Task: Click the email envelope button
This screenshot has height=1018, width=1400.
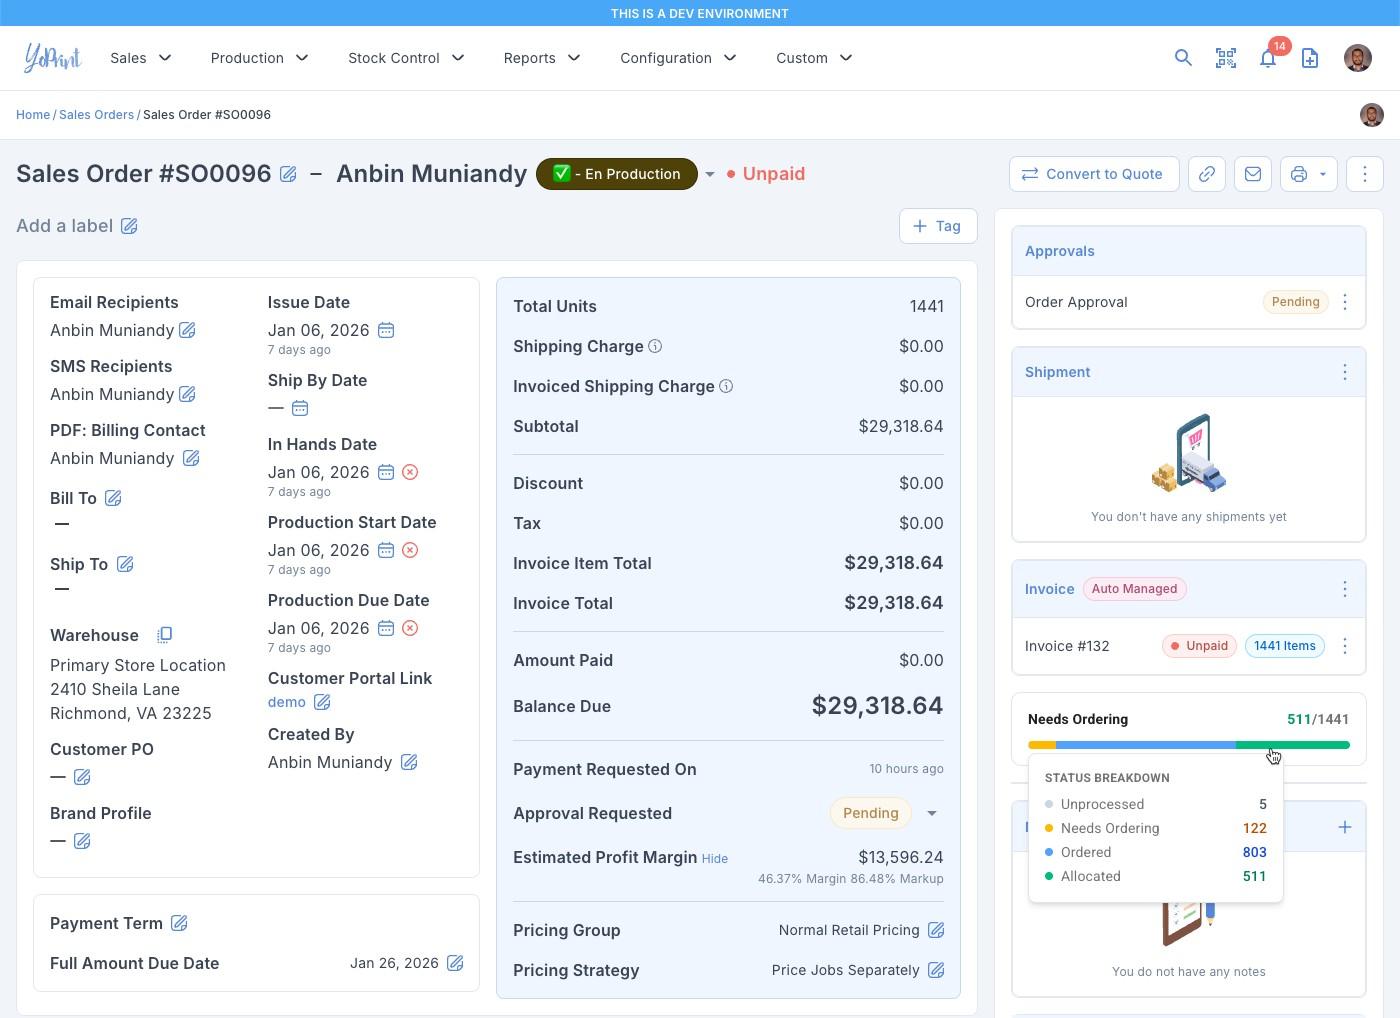Action: pyautogui.click(x=1253, y=174)
